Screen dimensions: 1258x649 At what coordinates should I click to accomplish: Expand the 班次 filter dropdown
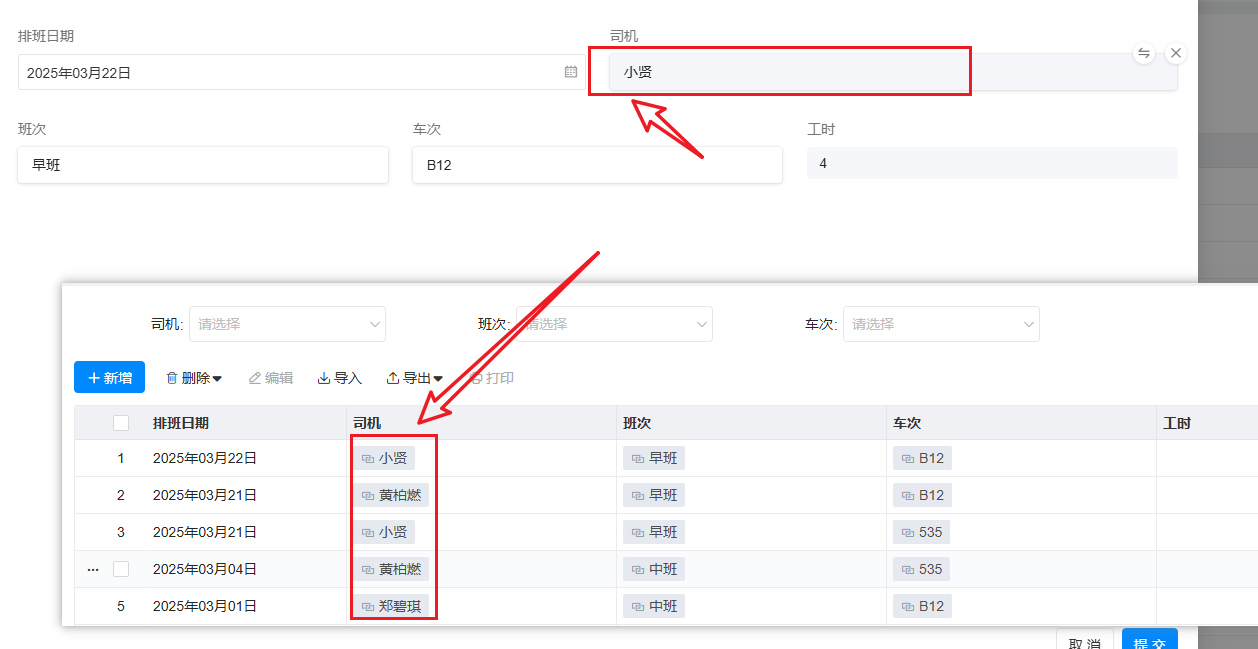click(614, 324)
